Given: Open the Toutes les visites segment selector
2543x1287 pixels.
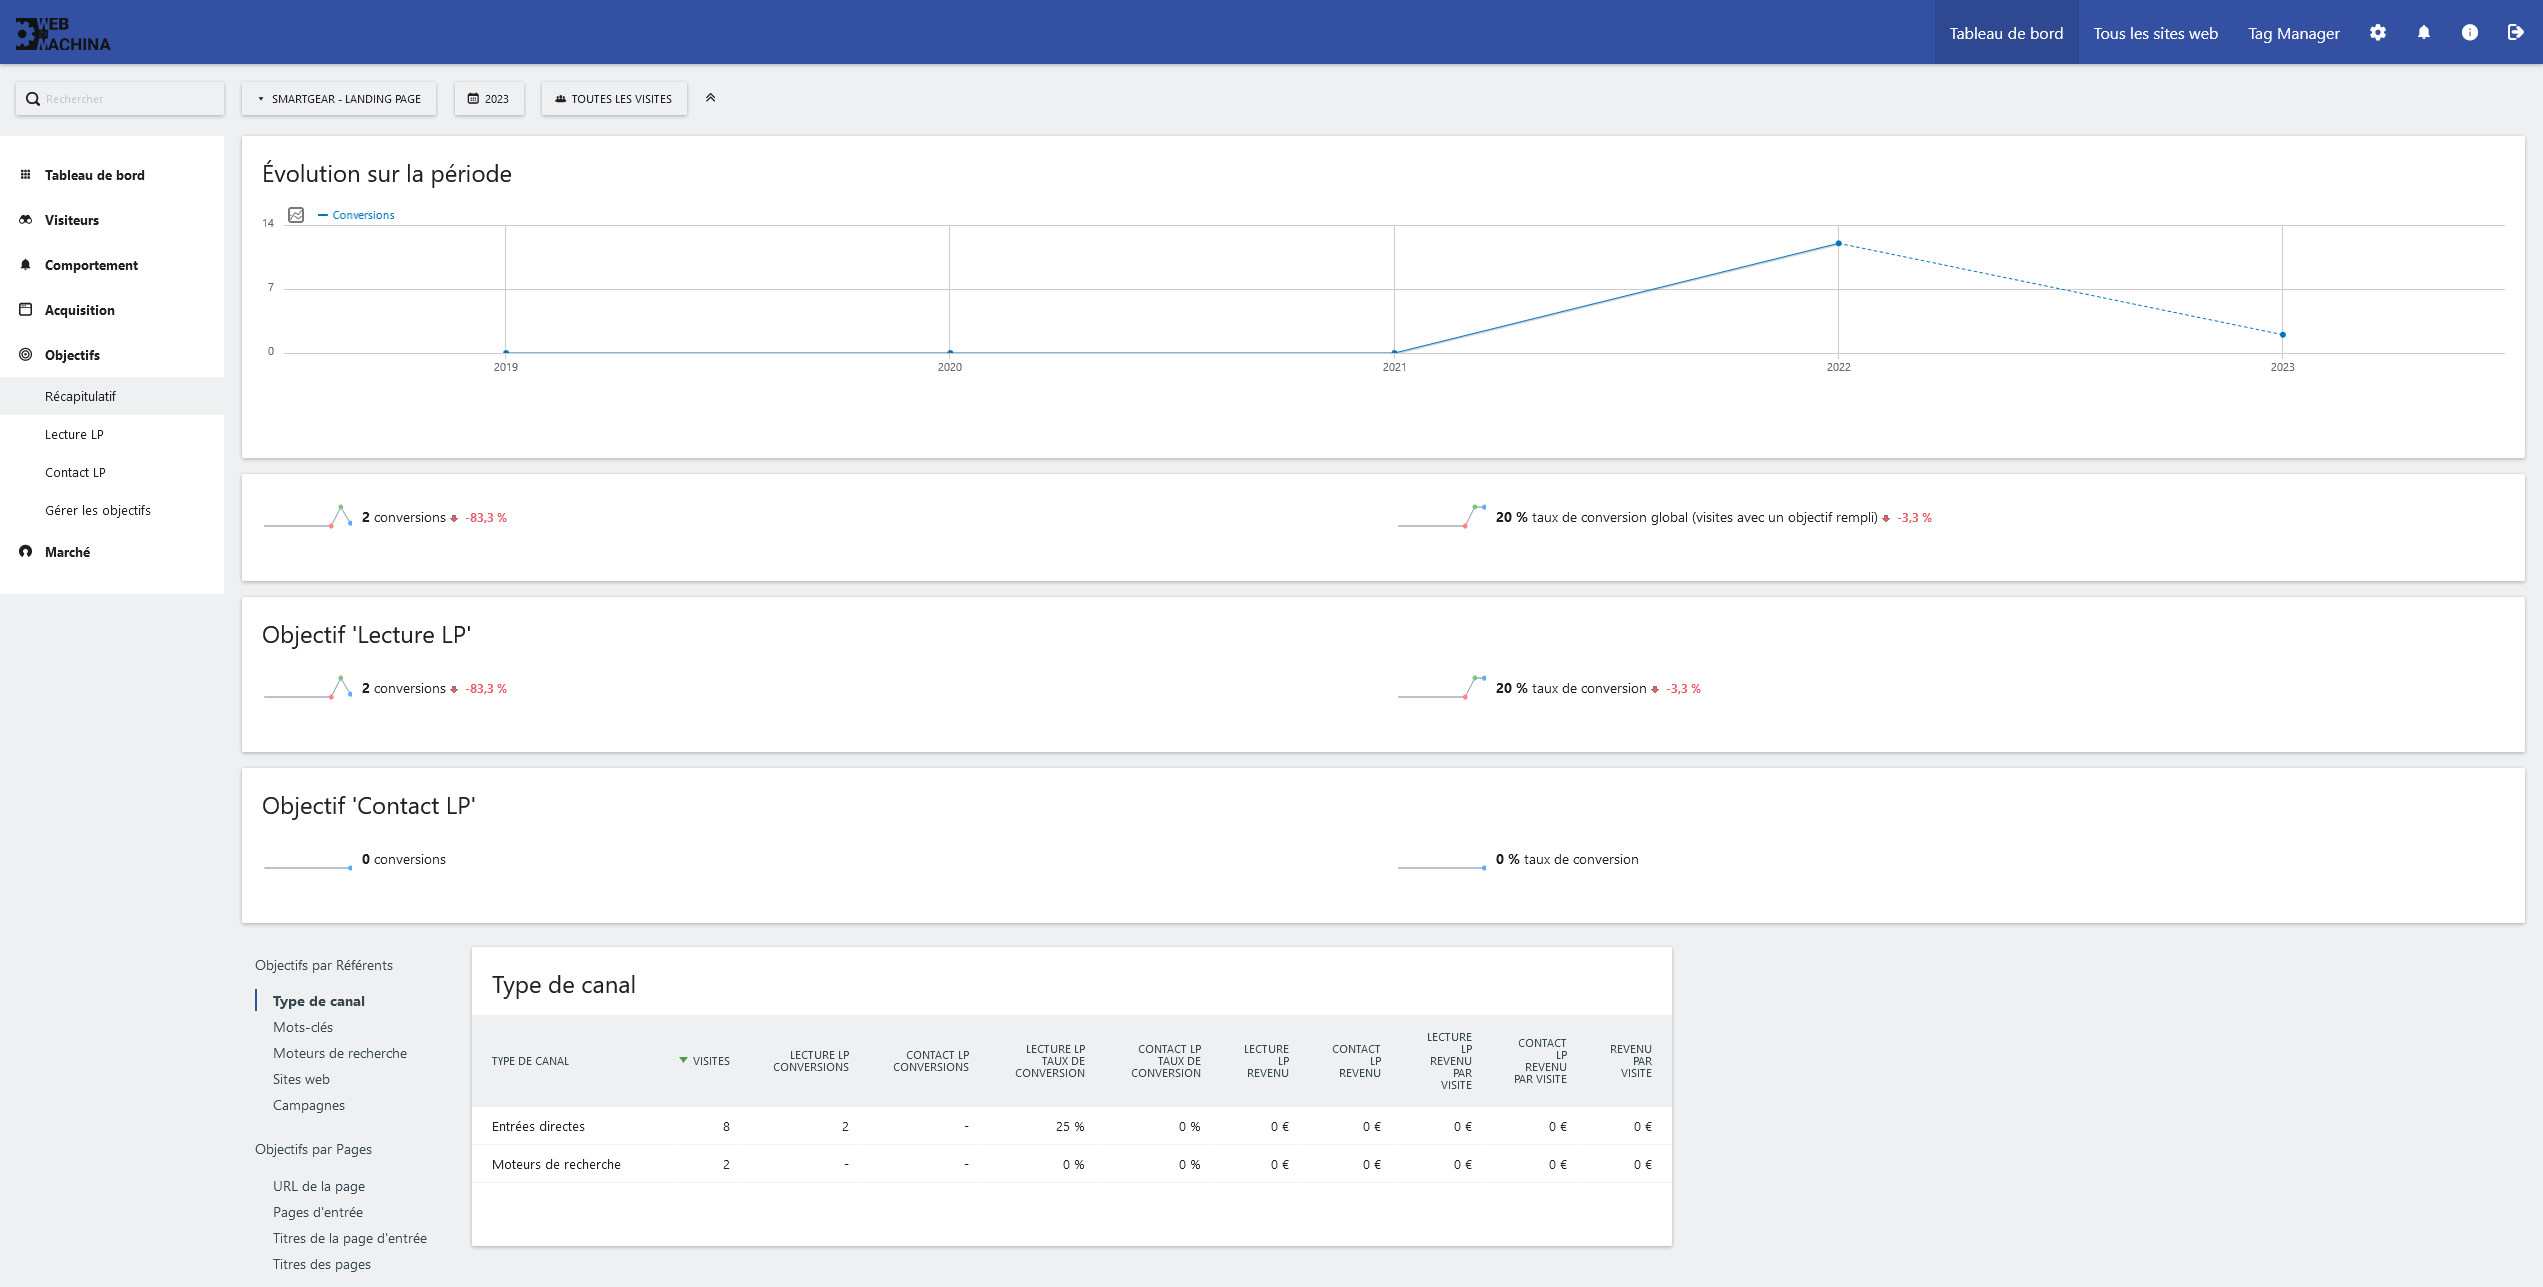Looking at the screenshot, I should pos(614,99).
